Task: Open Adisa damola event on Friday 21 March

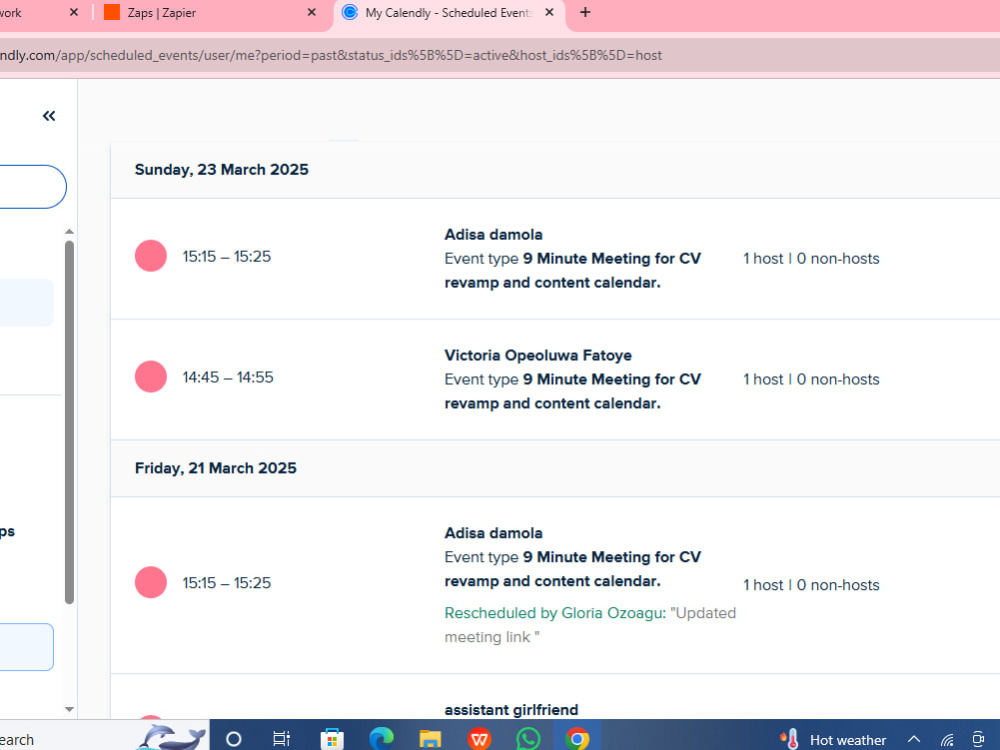Action: 493,533
